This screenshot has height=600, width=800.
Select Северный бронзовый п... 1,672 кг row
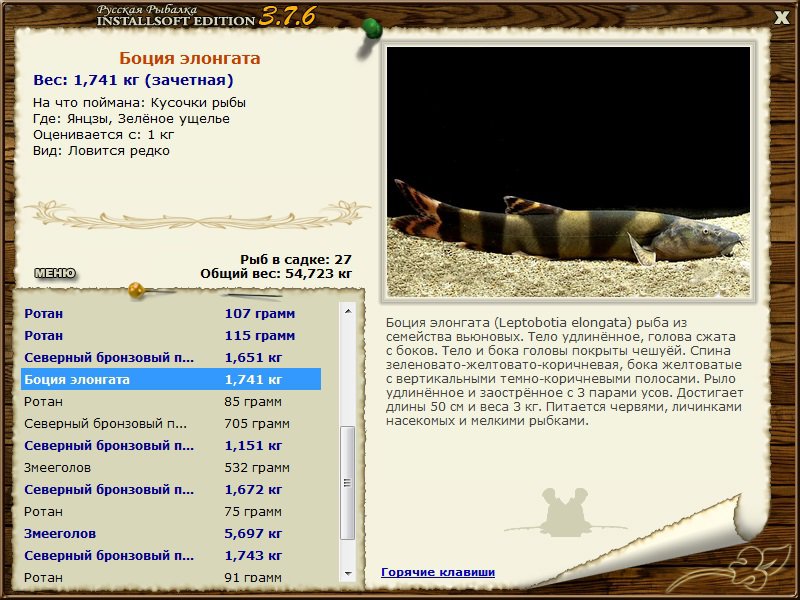pyautogui.click(x=171, y=489)
